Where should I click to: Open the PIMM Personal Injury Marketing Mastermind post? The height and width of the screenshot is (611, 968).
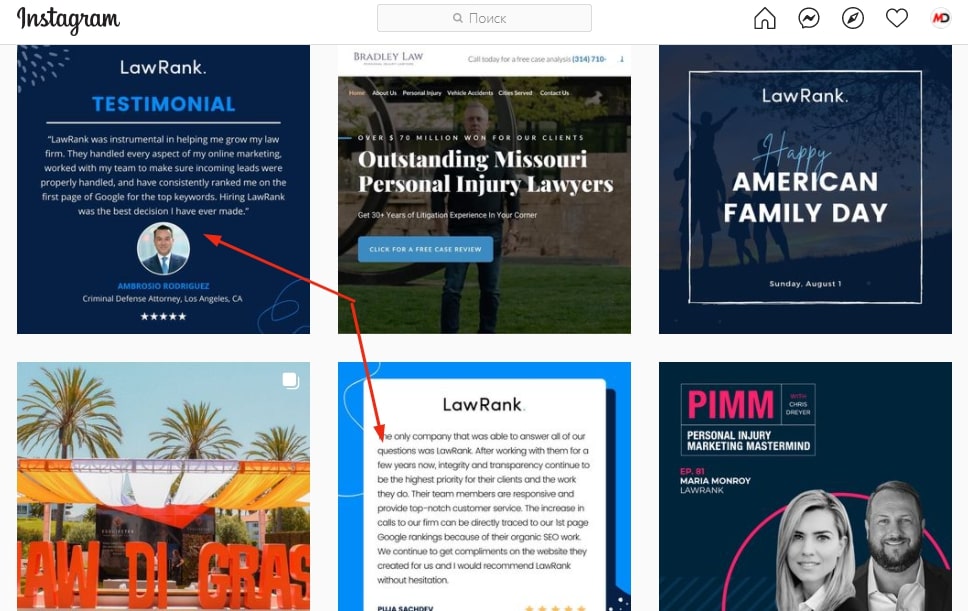click(x=805, y=486)
